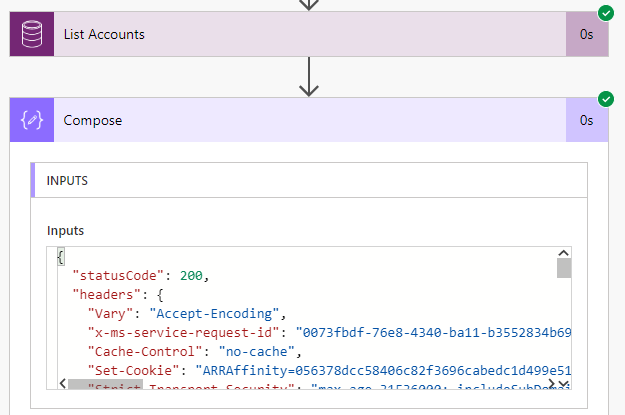This screenshot has width=625, height=415.
Task: Click the Compose curly-braces icon
Action: click(x=32, y=120)
